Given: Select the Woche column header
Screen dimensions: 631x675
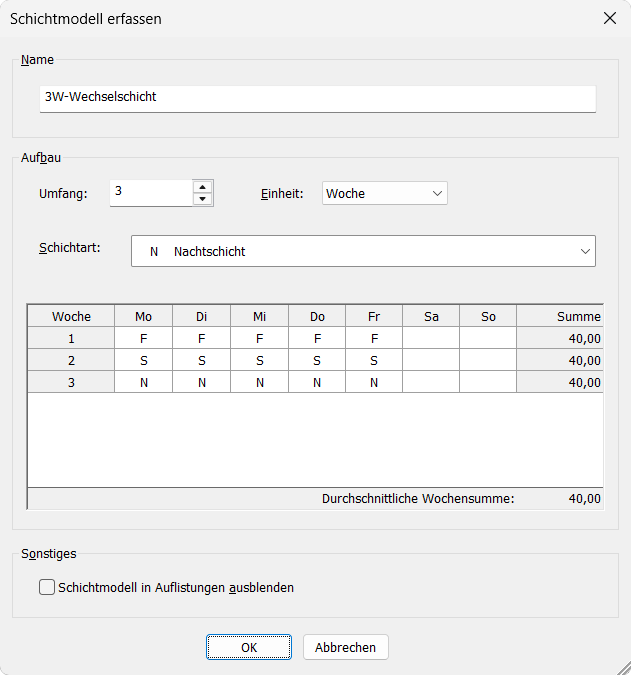Looking at the screenshot, I should pos(71,316).
